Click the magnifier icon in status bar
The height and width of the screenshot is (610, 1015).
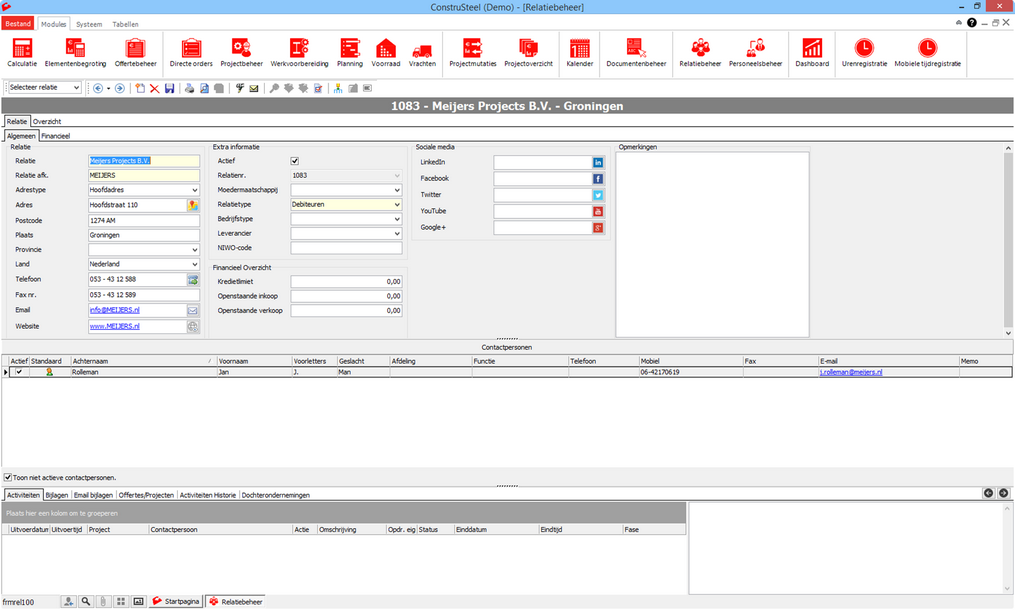click(85, 602)
